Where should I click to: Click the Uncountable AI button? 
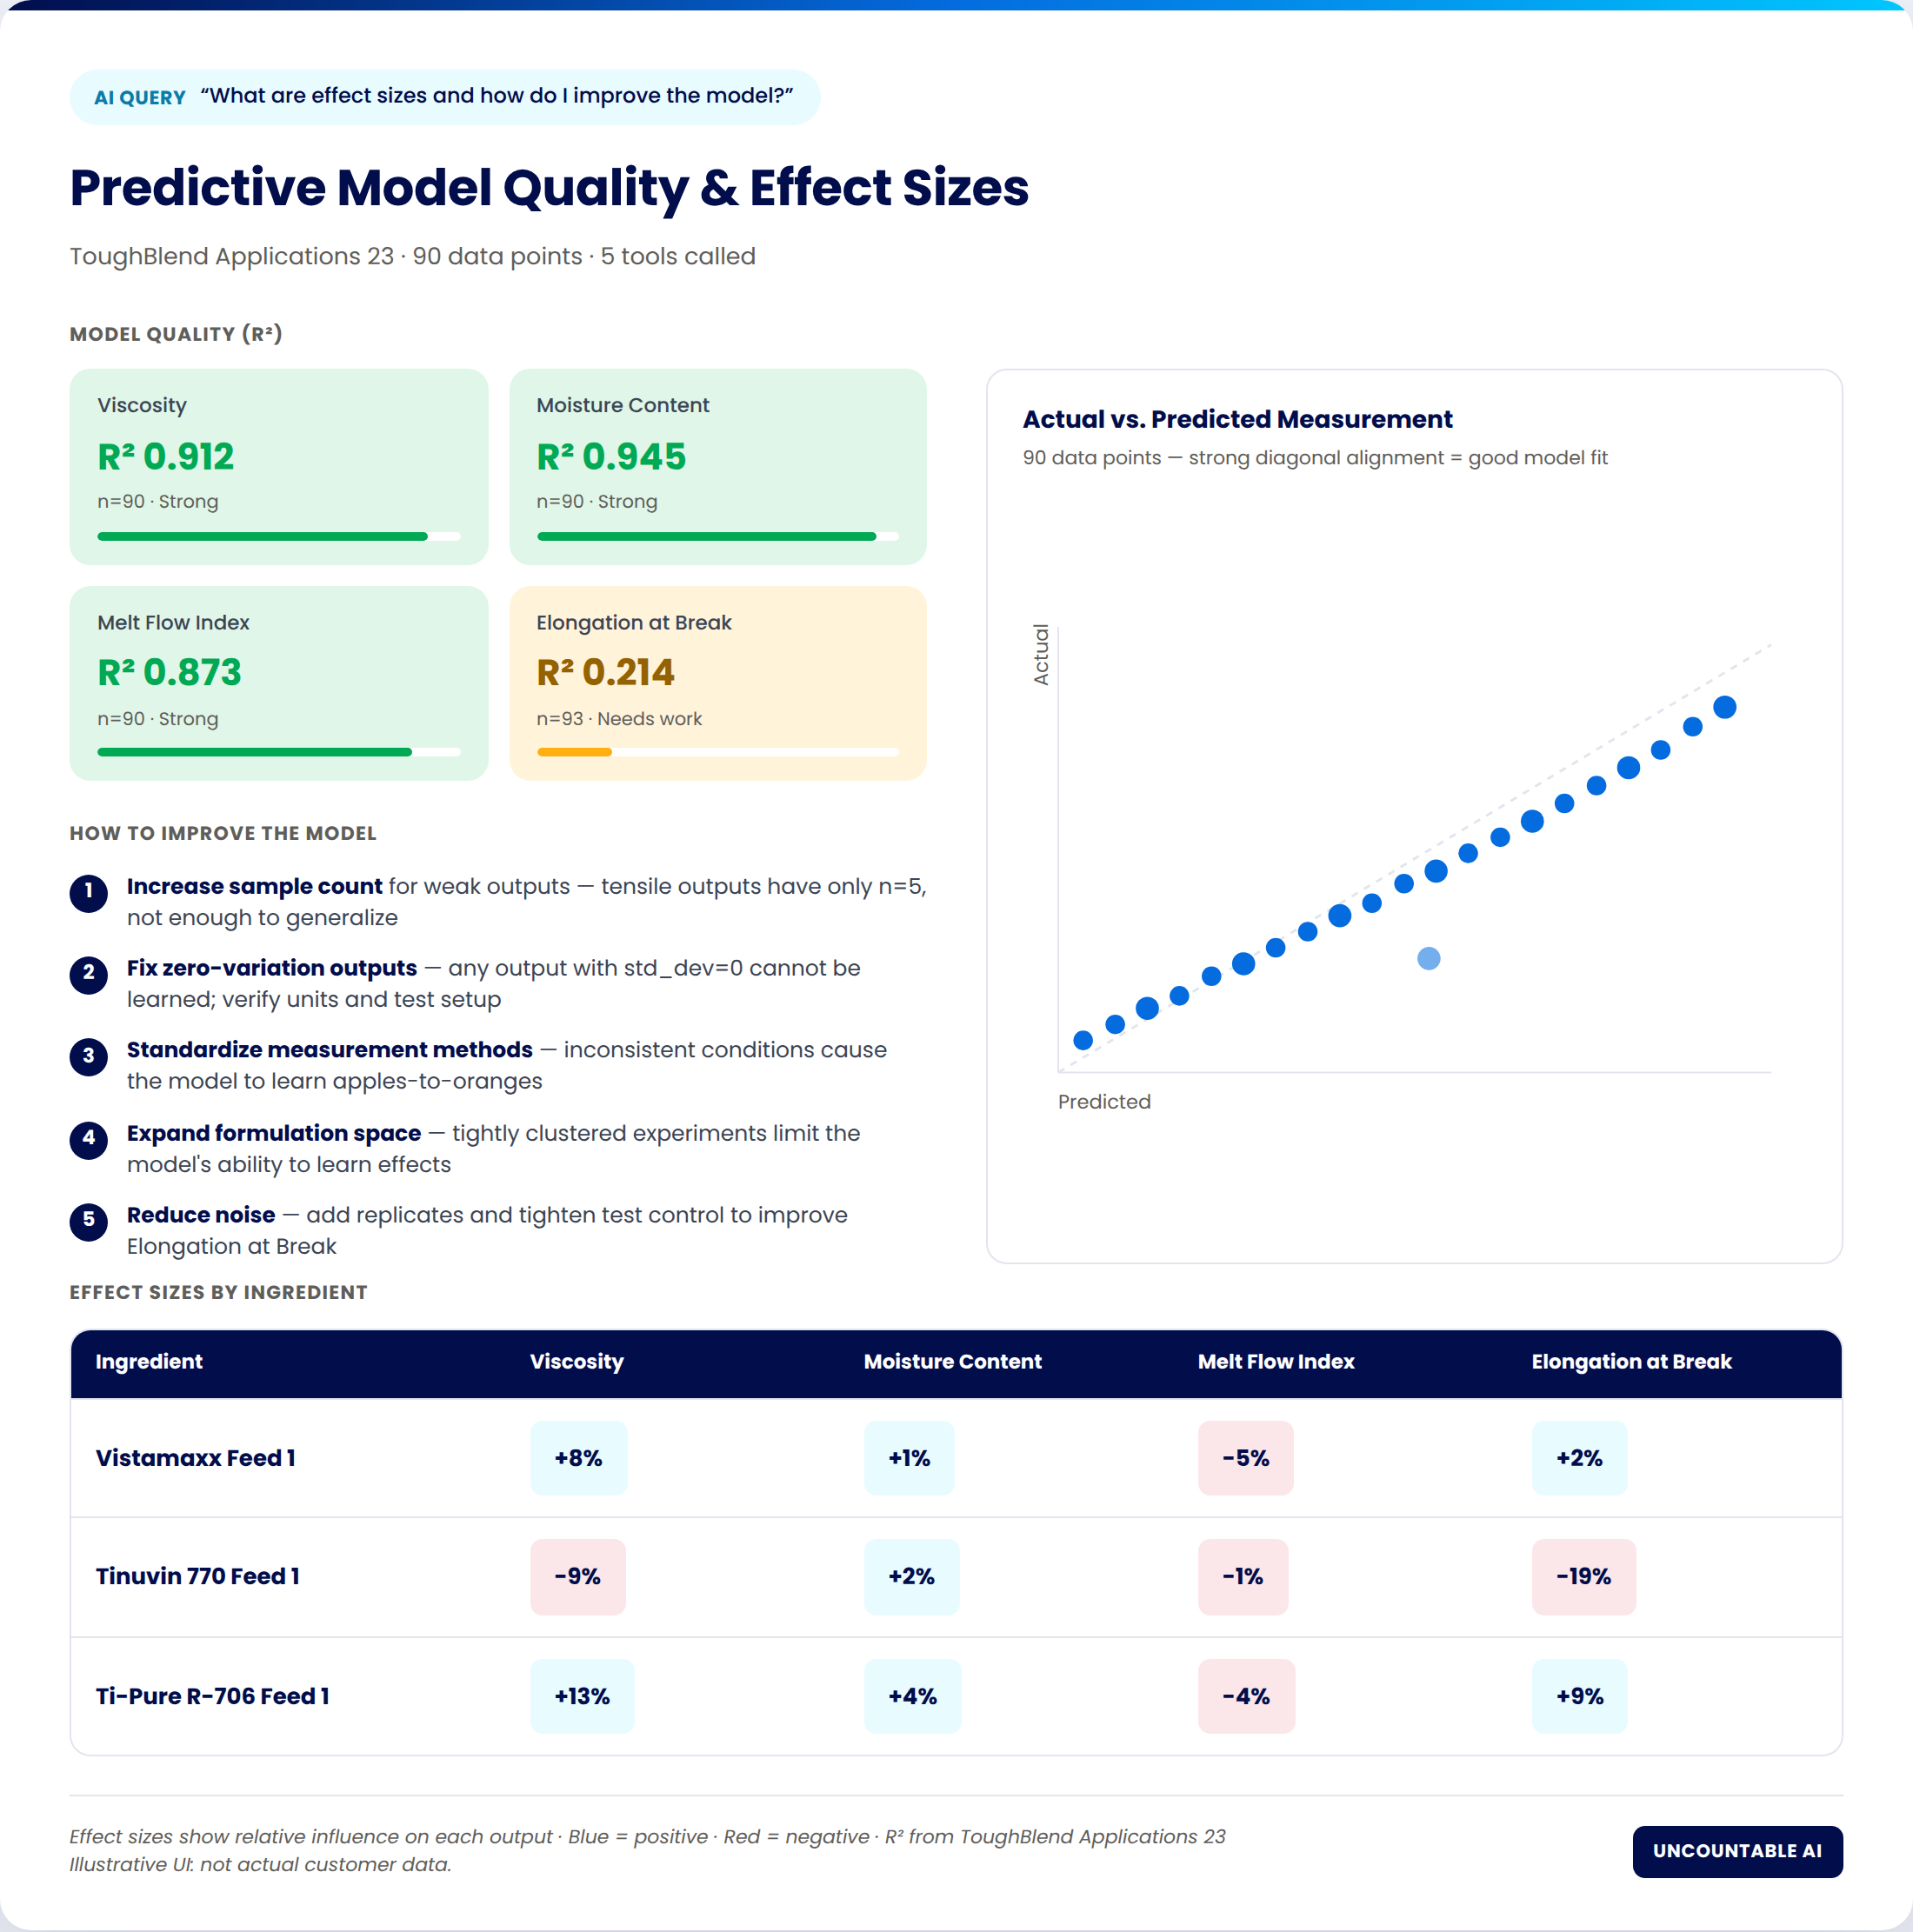point(1737,1851)
